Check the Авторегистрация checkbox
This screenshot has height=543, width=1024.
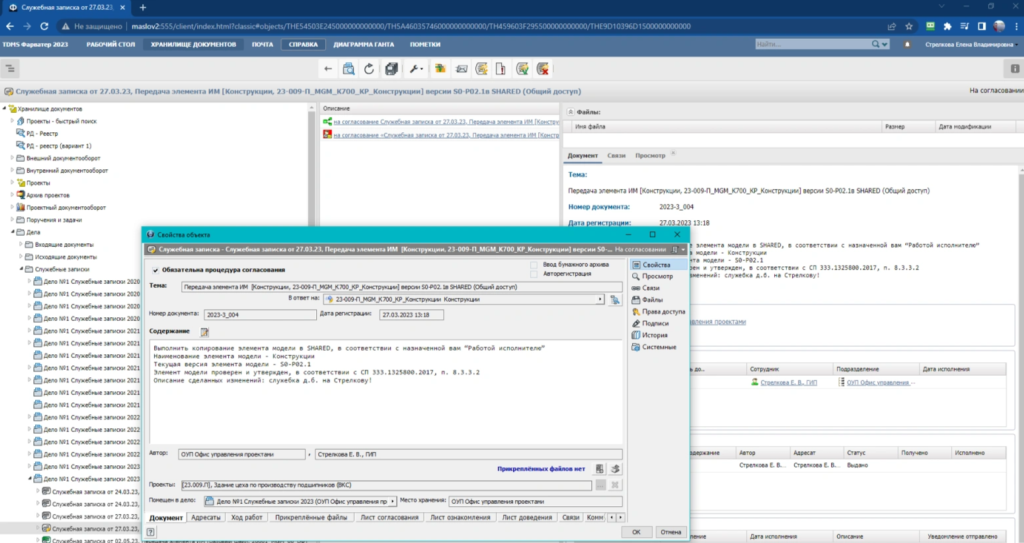[534, 273]
